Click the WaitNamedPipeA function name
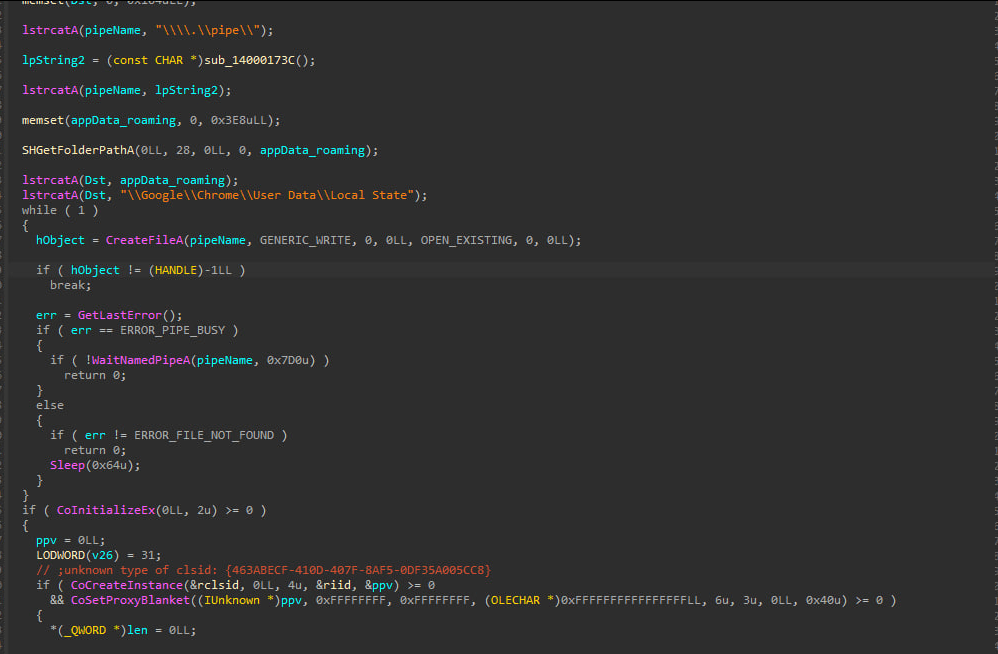 141,360
